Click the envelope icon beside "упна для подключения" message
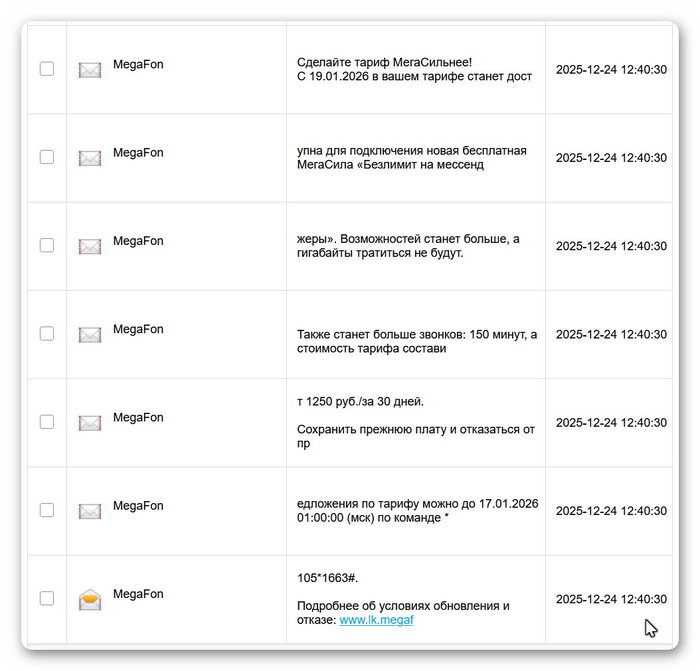Image resolution: width=700 pixels, height=671 pixels. click(90, 158)
